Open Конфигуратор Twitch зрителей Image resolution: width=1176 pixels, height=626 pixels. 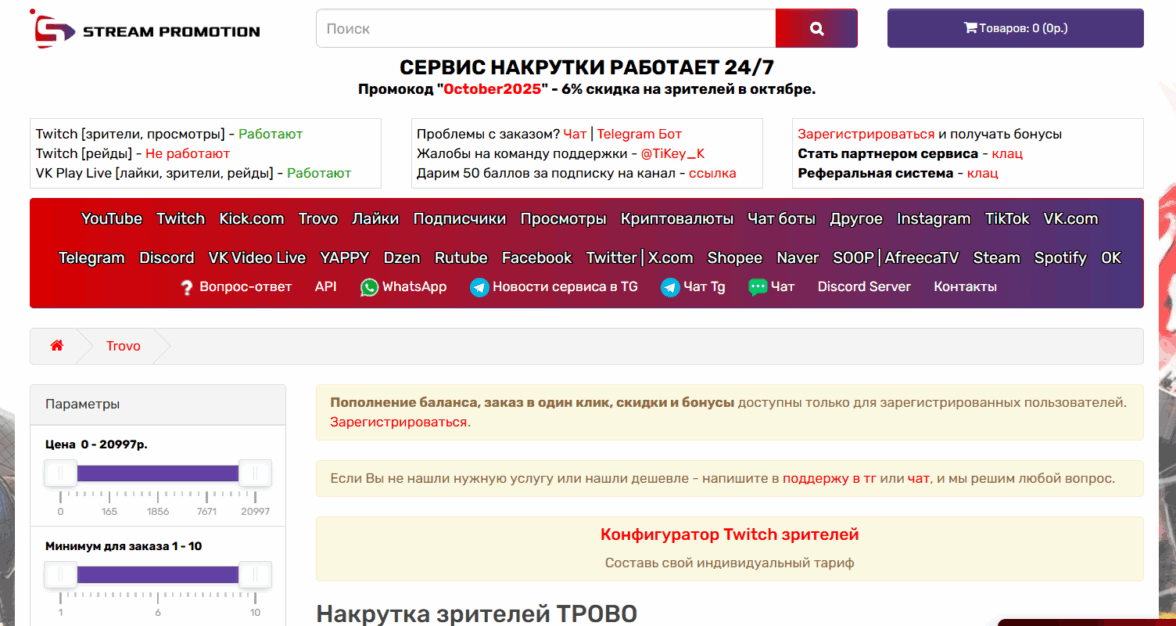(x=730, y=535)
